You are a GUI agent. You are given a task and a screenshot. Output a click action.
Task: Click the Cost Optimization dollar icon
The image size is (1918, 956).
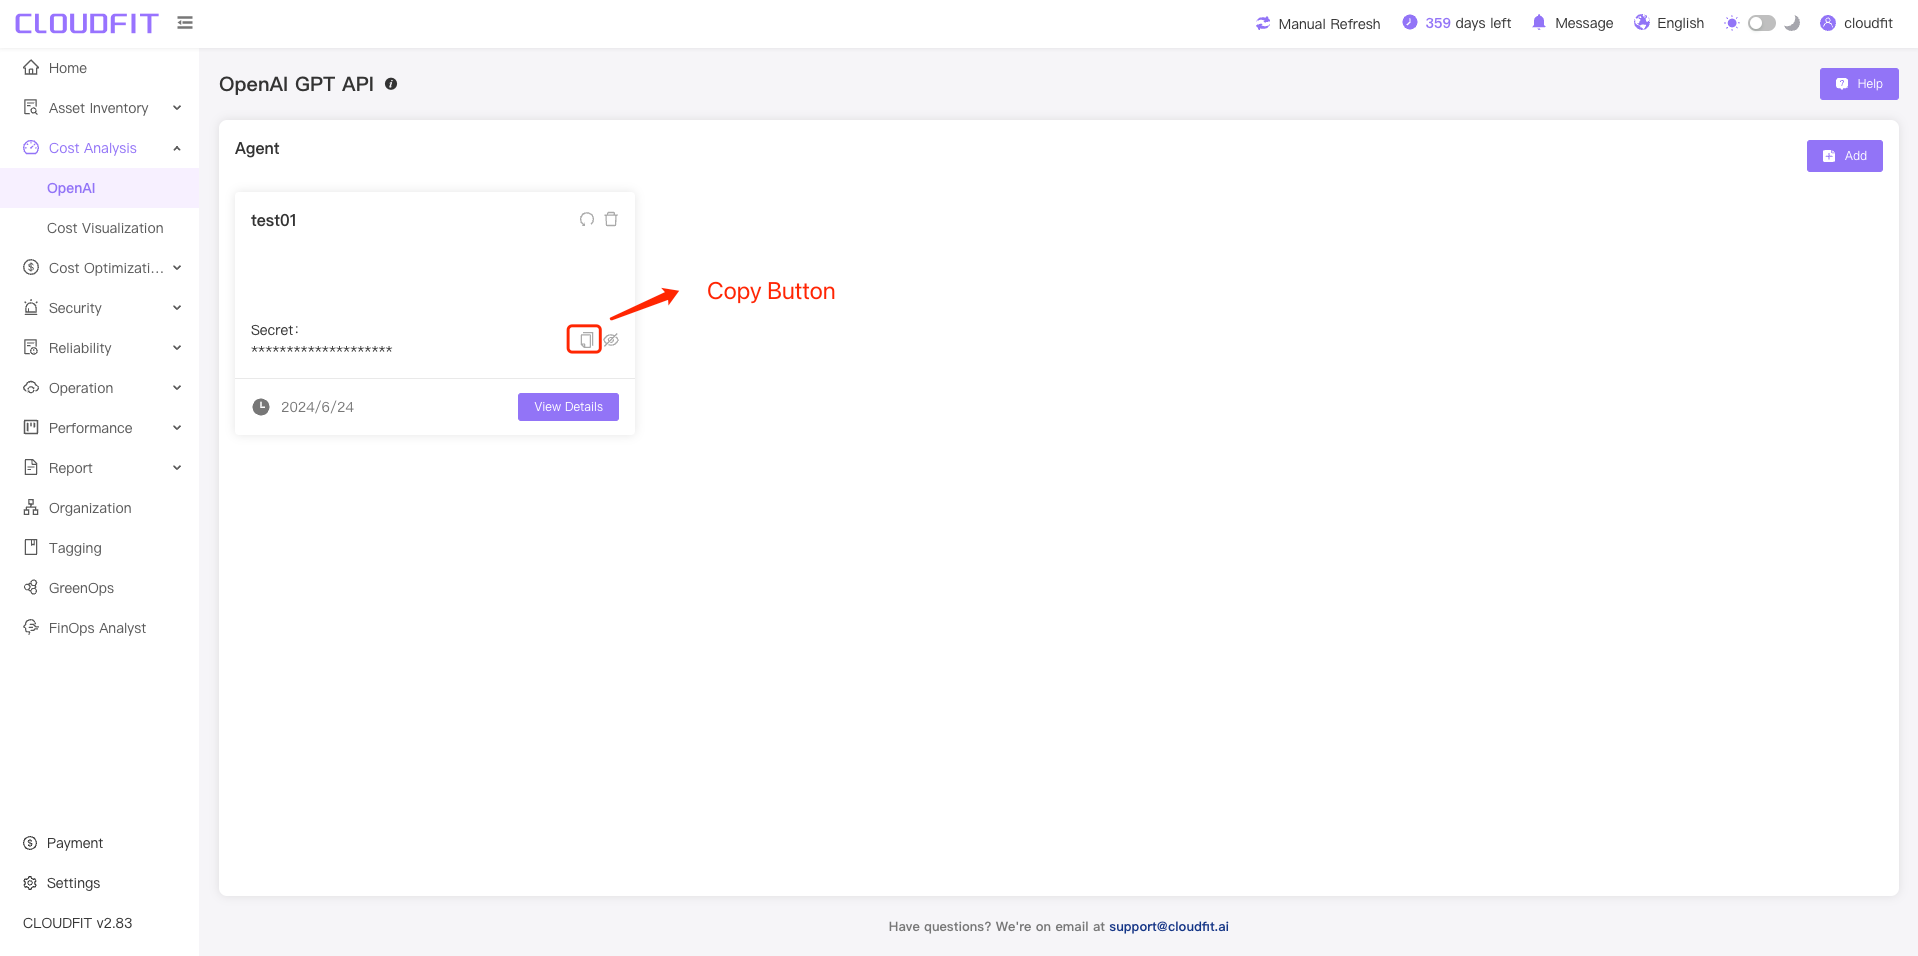(31, 267)
